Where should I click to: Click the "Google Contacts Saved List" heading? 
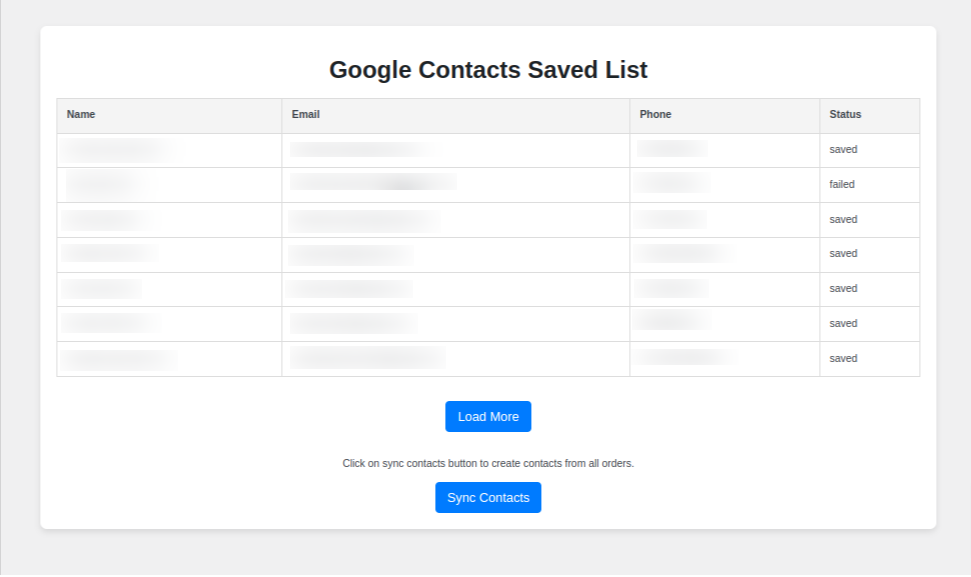pos(488,70)
